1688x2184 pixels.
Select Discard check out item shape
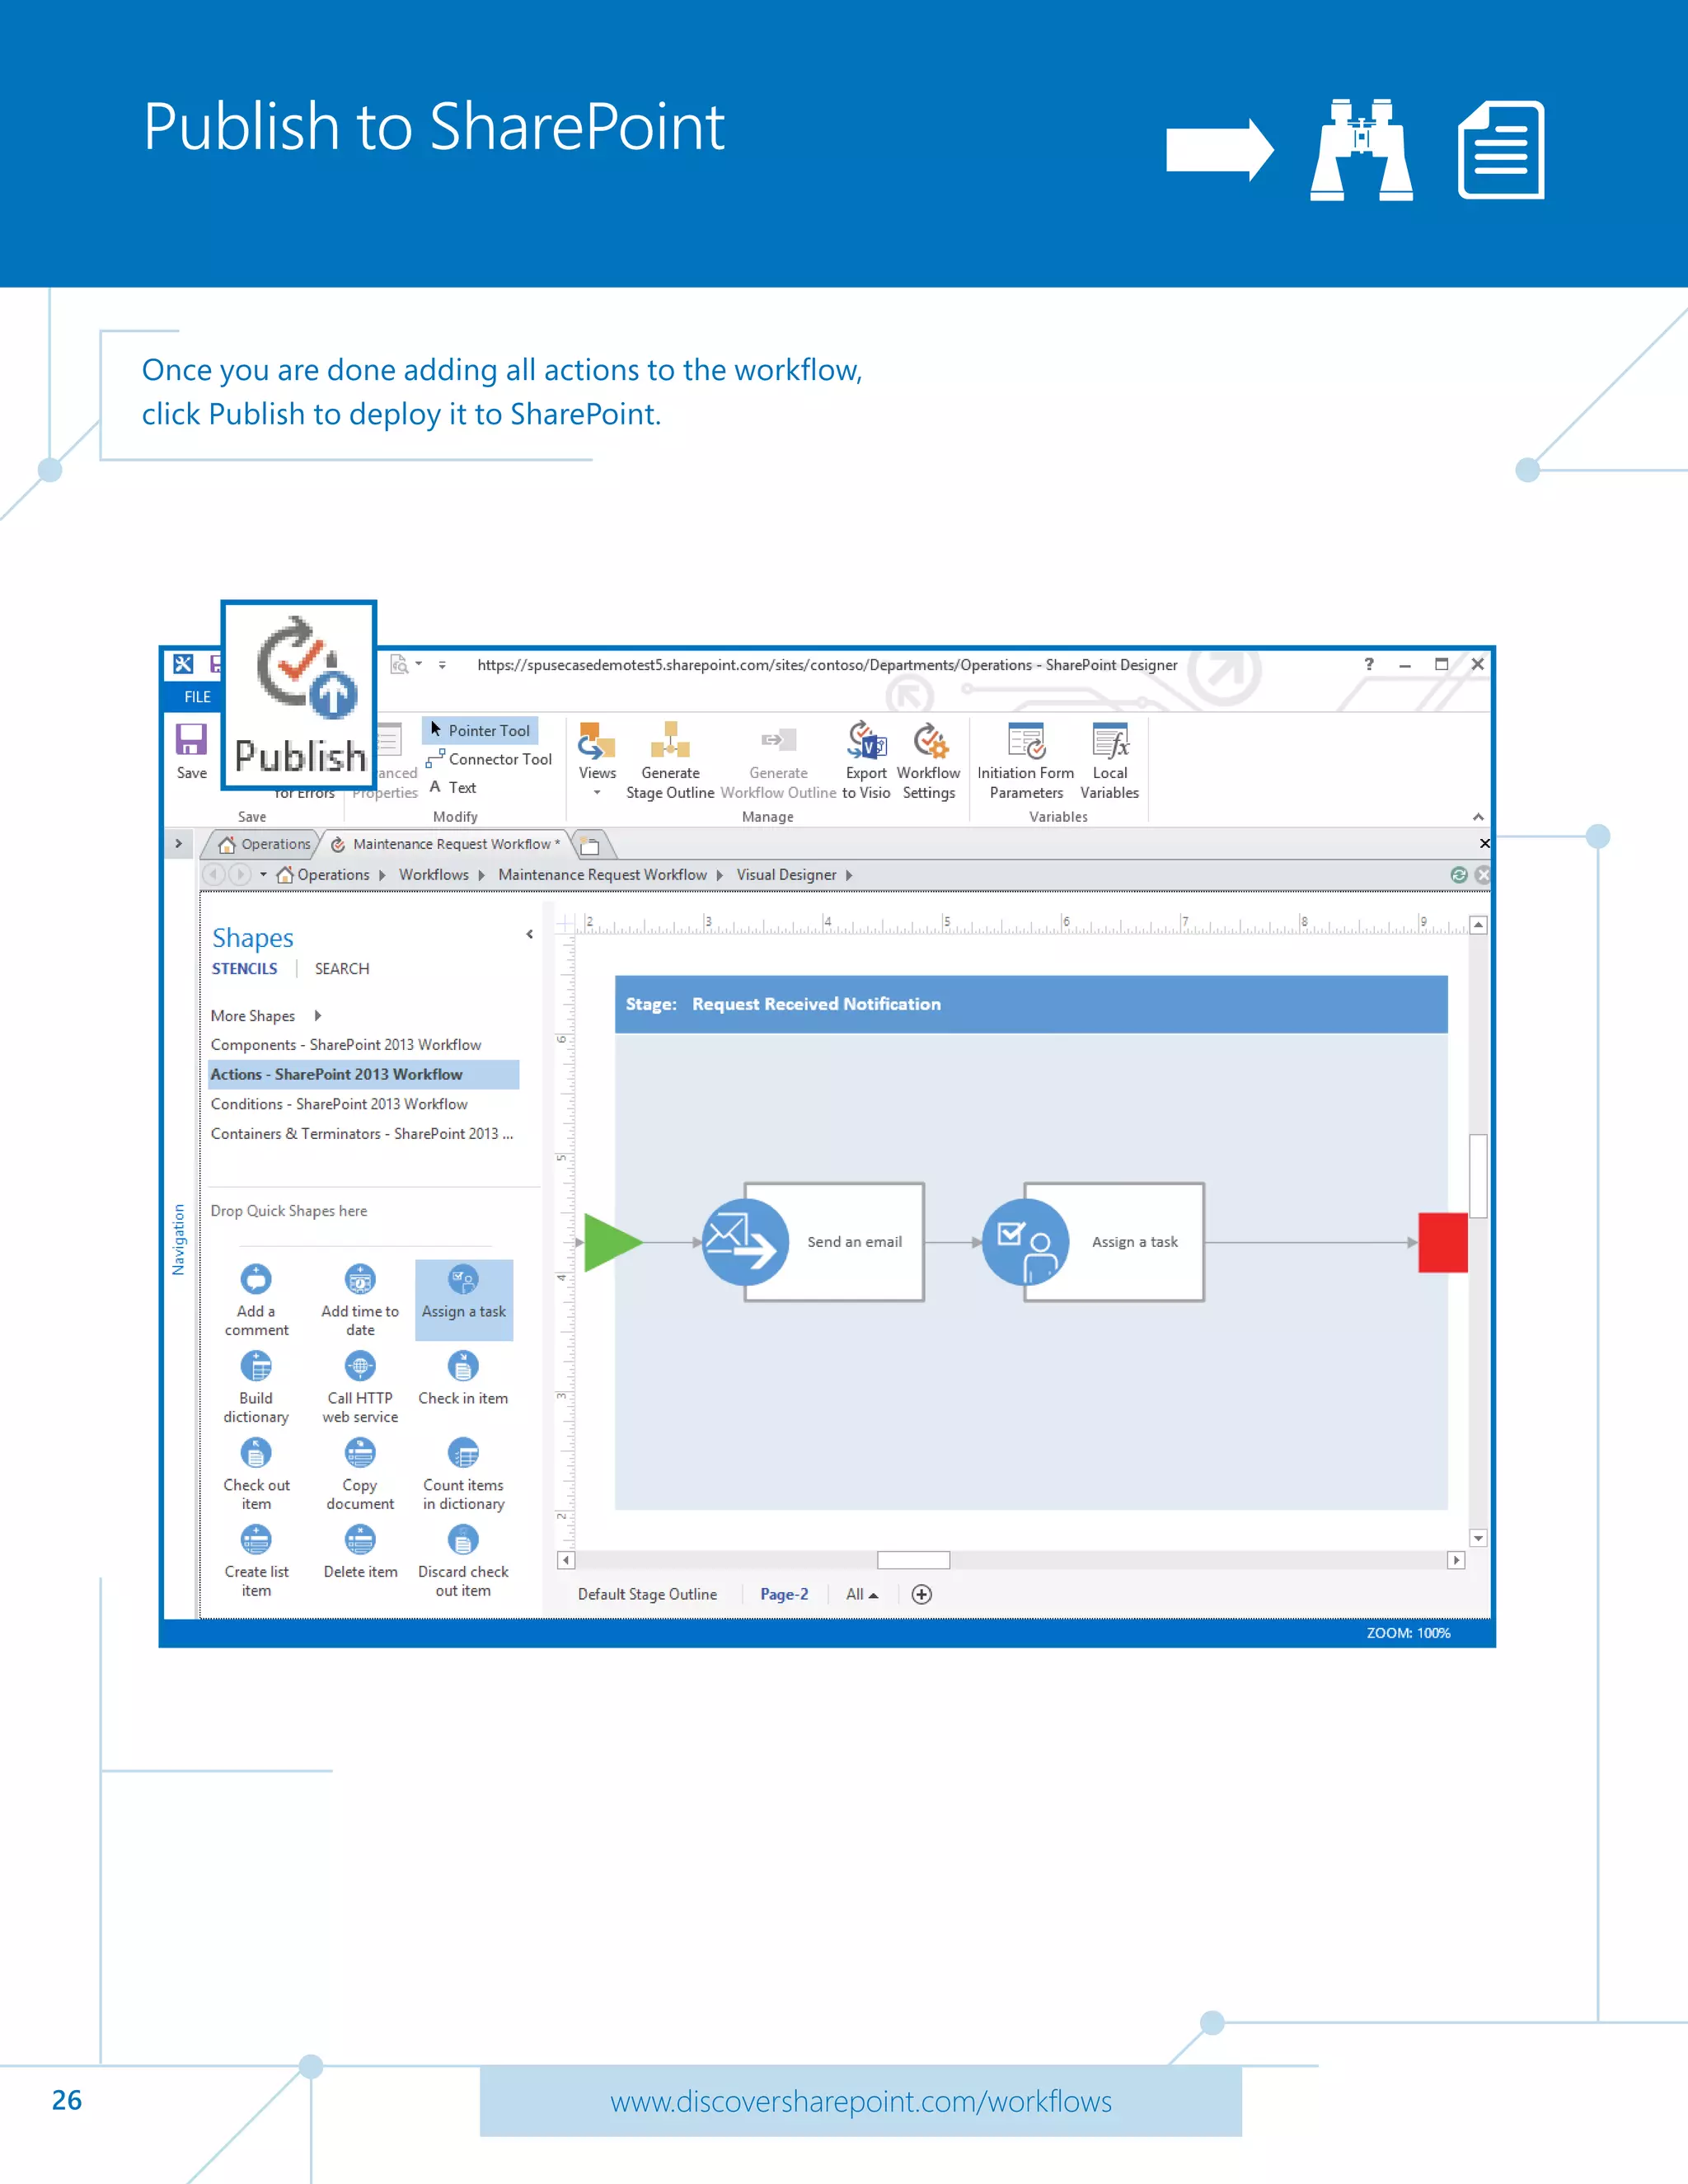tap(463, 1562)
